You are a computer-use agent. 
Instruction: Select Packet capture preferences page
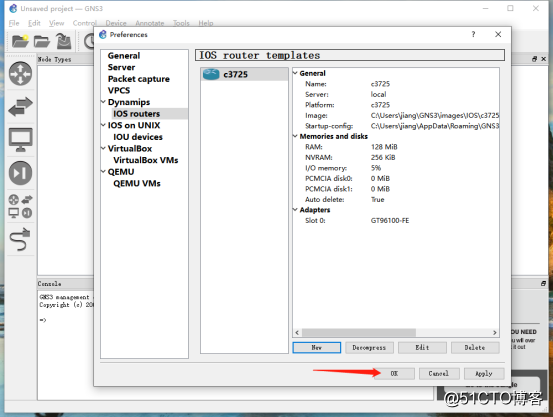point(139,79)
